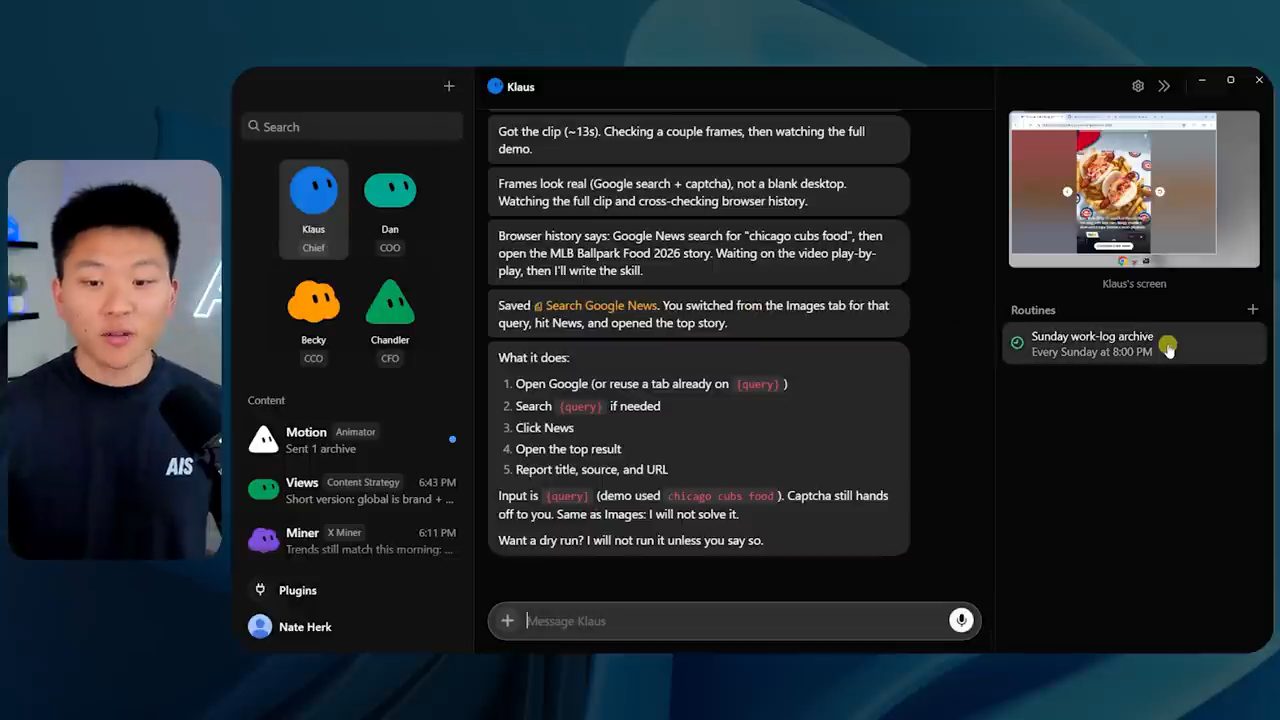Select the Klaus agent avatar in the sidebar
Viewport: 1280px width, 720px height.
314,190
